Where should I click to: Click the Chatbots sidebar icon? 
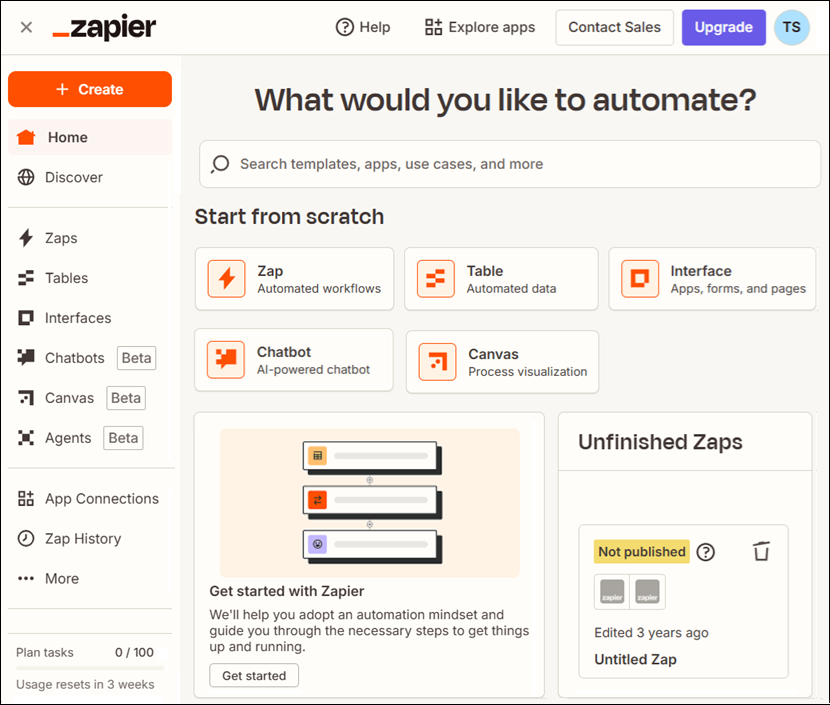click(x=26, y=357)
